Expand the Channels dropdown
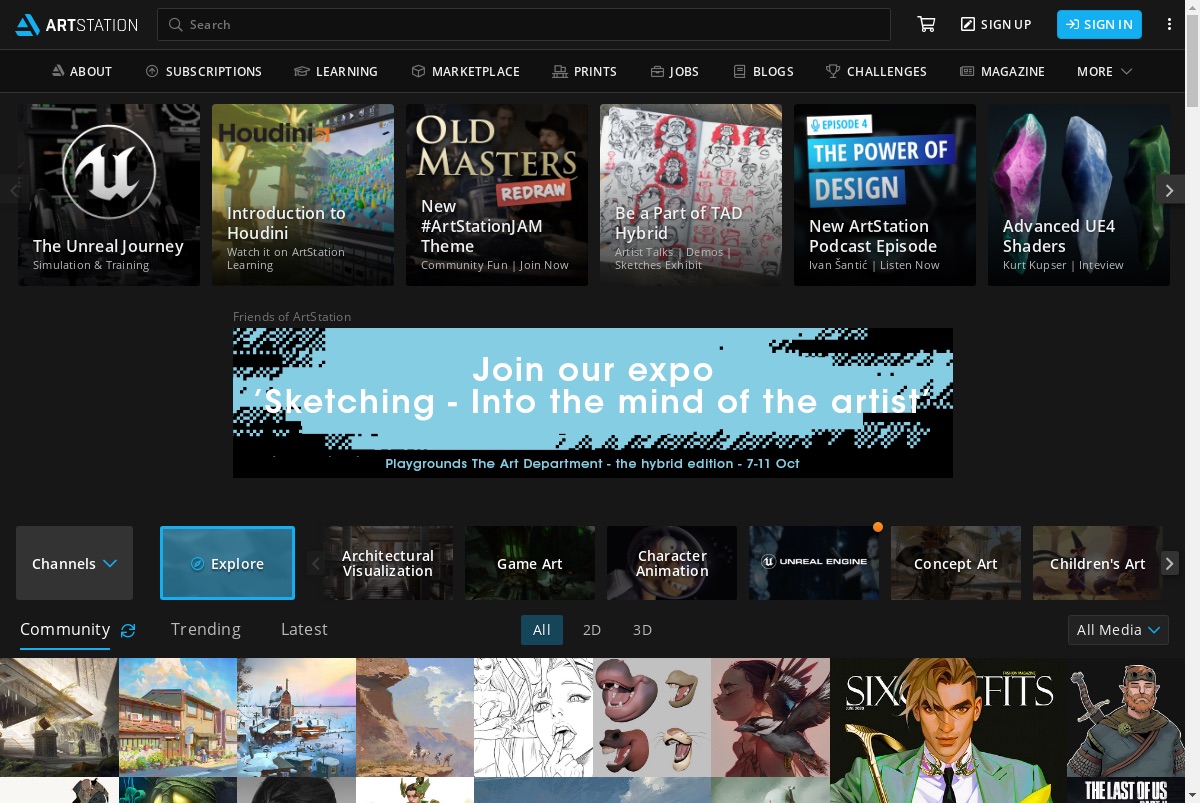The width and height of the screenshot is (1200, 803). point(74,563)
